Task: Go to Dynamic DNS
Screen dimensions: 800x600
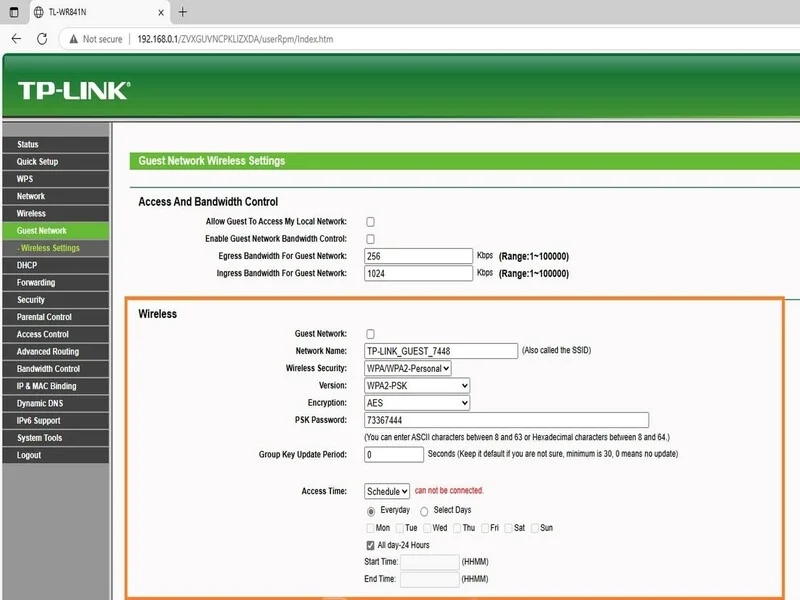Action: pos(56,404)
